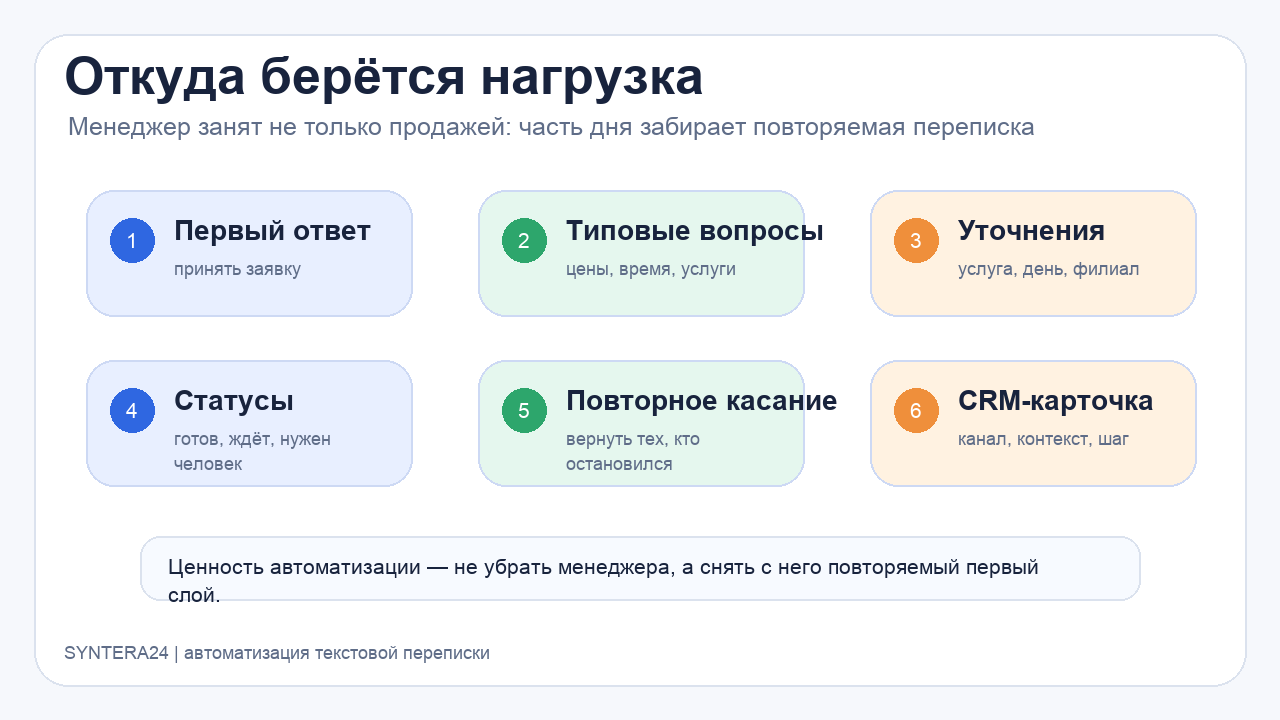Click the text 'канал, контекст, шаг'

1043,439
